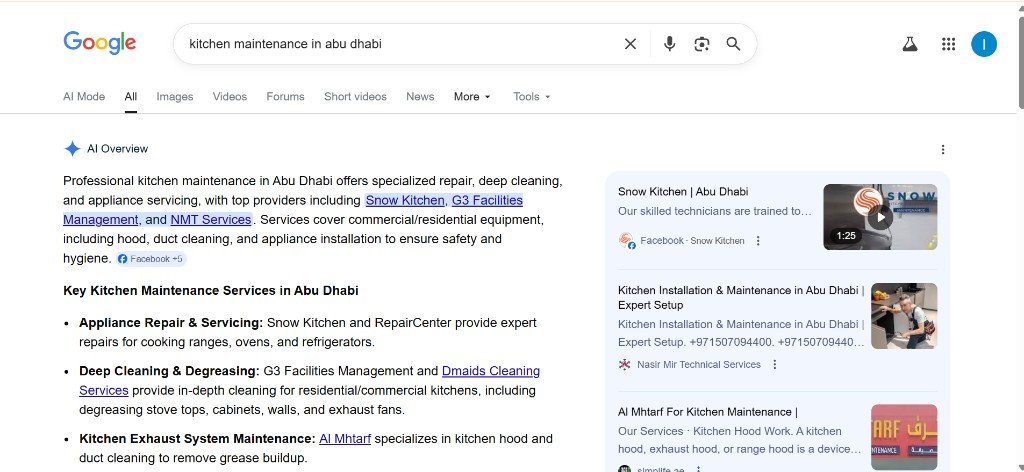Screen dimensions: 1024x472
Task: Click the 'Nasir Mir Technical Services' source name
Action: [699, 364]
